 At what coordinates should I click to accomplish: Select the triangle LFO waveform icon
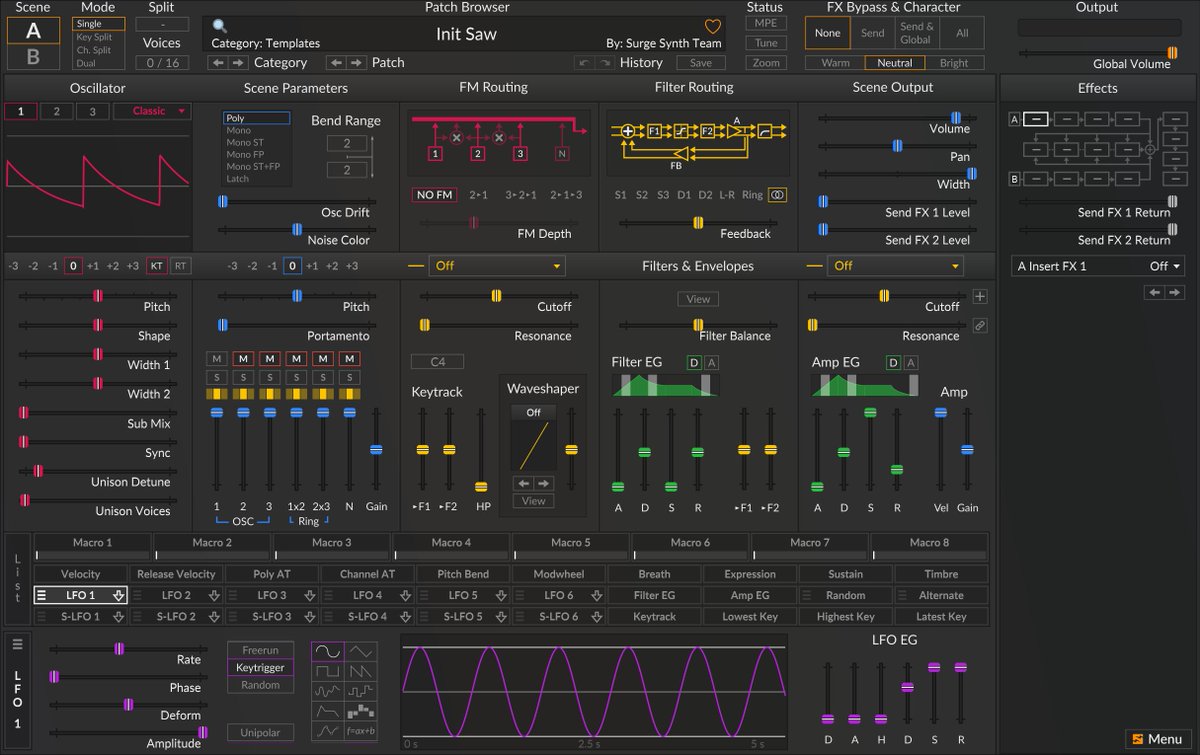coord(362,651)
